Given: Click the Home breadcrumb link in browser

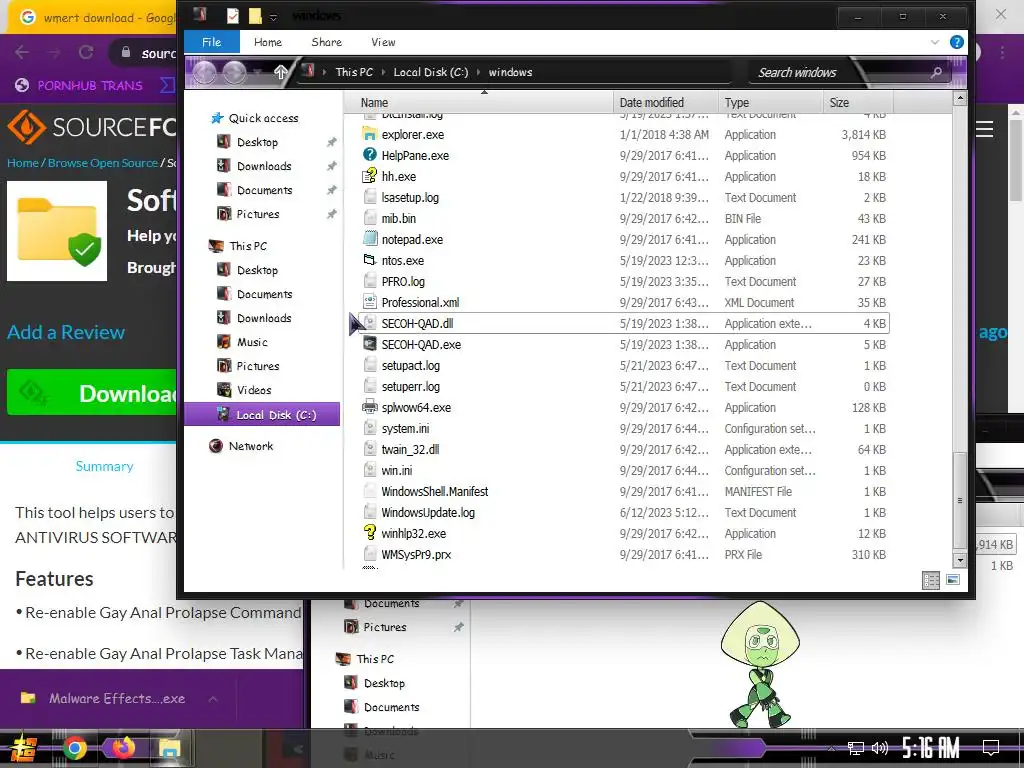Looking at the screenshot, I should click(23, 163).
